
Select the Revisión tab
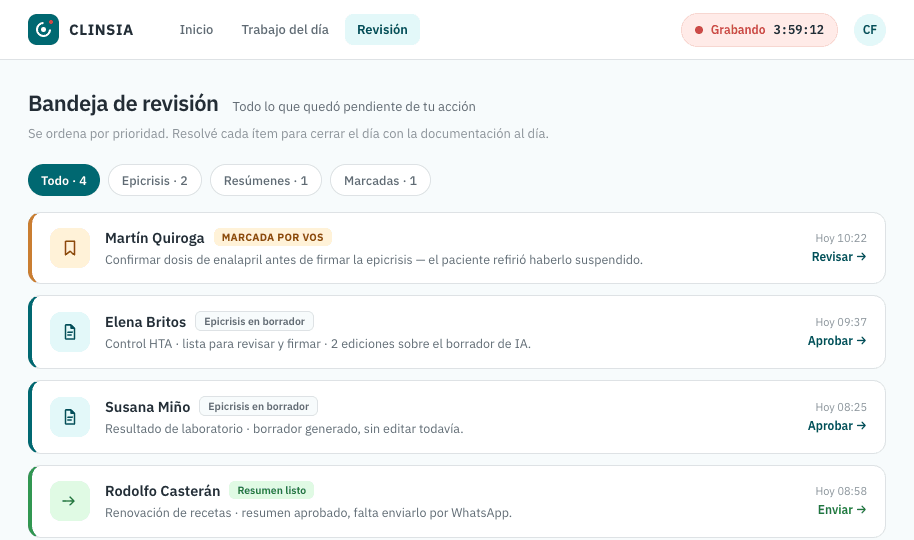pos(382,30)
